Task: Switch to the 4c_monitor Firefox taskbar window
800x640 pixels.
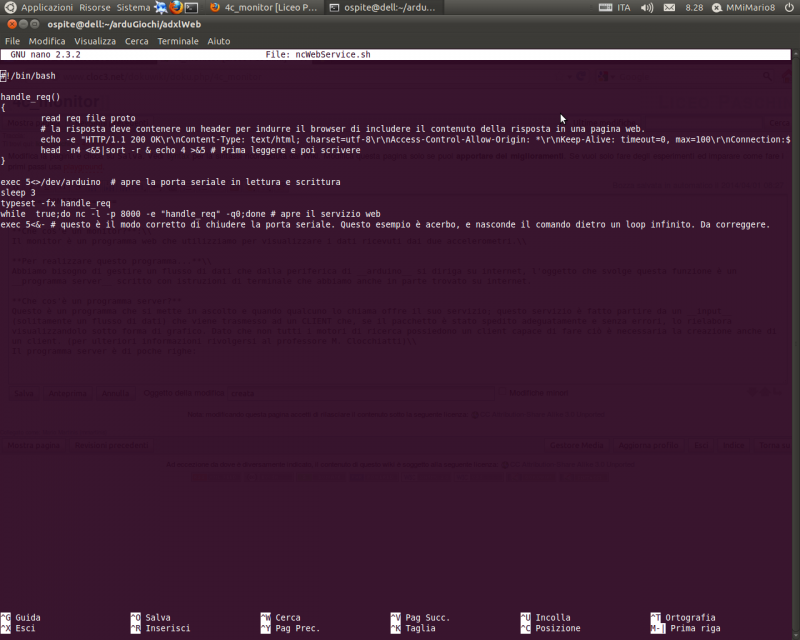Action: click(264, 8)
